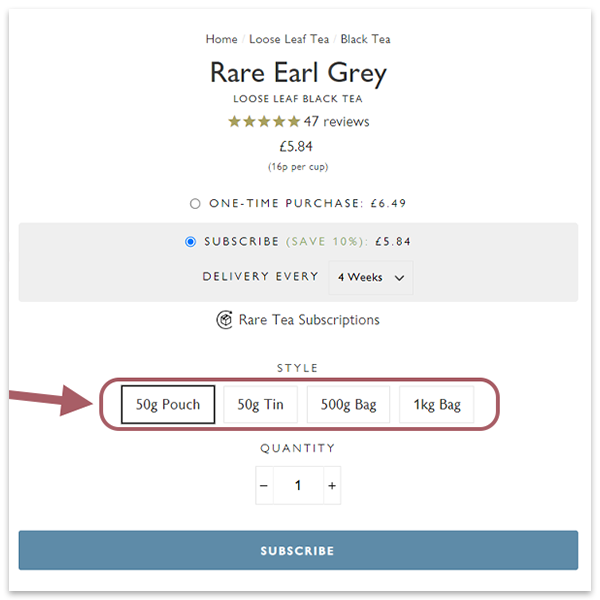Go to Home breadcrumb link
Image resolution: width=600 pixels, height=600 pixels.
[221, 39]
